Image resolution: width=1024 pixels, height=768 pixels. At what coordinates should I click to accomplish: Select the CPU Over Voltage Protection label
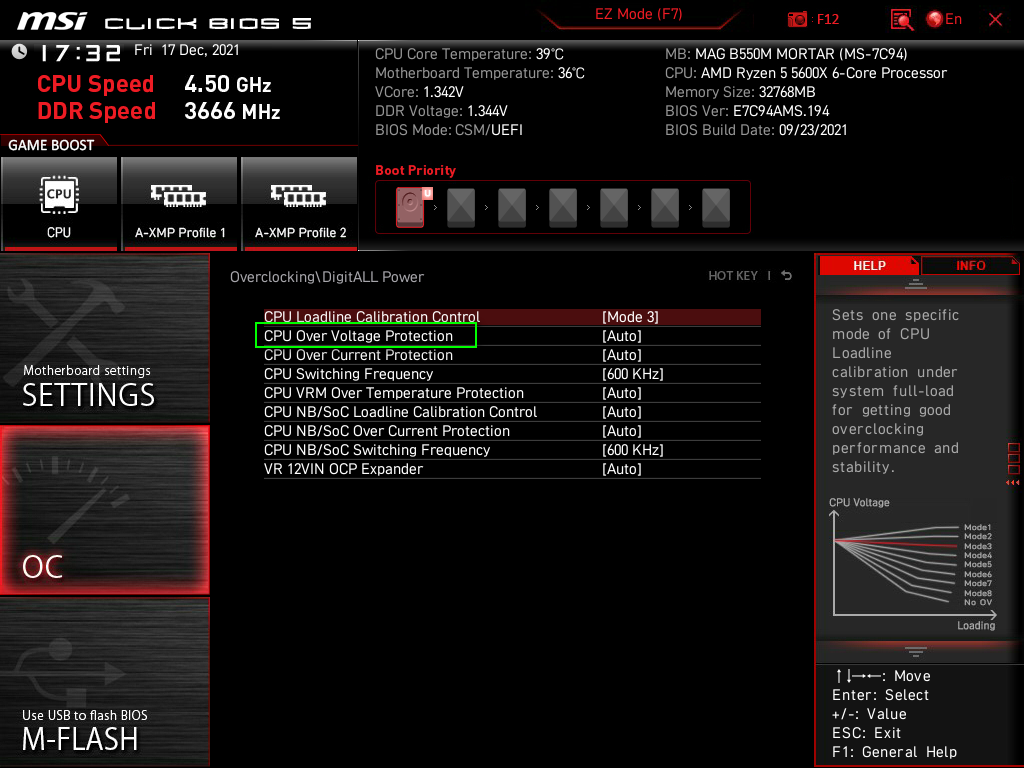358,336
